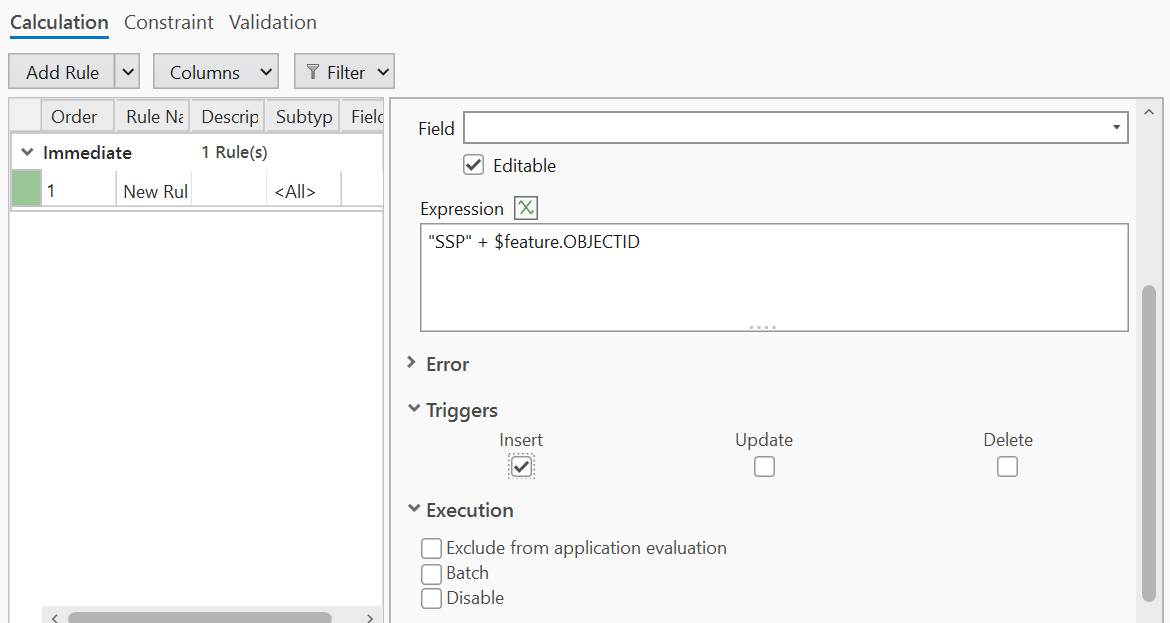Enable the Batch execution option
Image resolution: width=1170 pixels, height=623 pixels.
pos(432,573)
